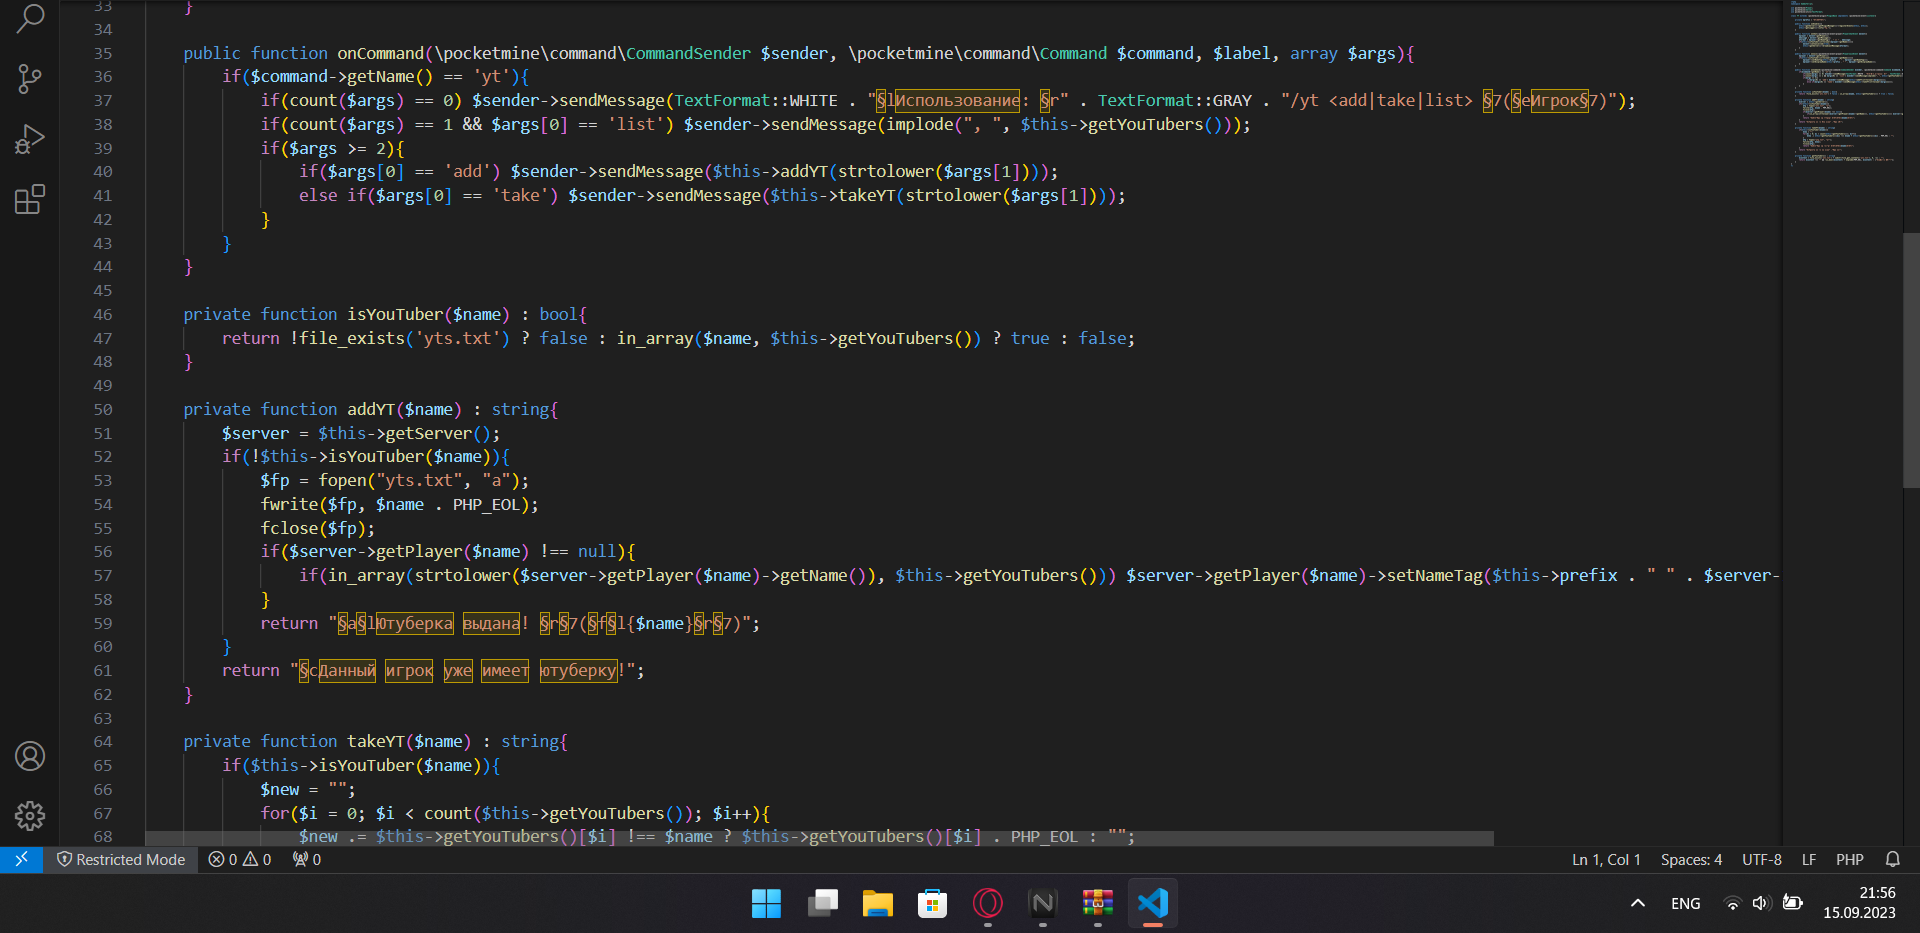The image size is (1920, 933).
Task: Open the Source Control view
Action: [30, 79]
